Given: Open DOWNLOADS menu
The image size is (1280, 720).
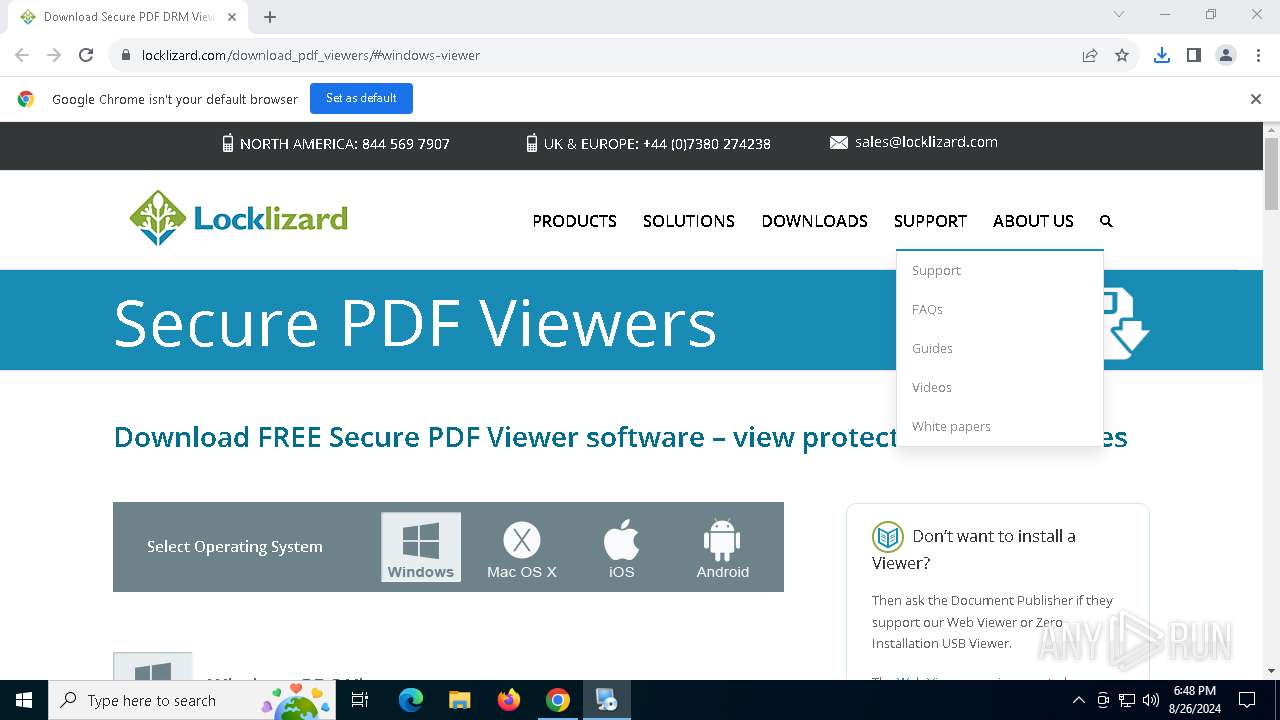Looking at the screenshot, I should point(814,221).
